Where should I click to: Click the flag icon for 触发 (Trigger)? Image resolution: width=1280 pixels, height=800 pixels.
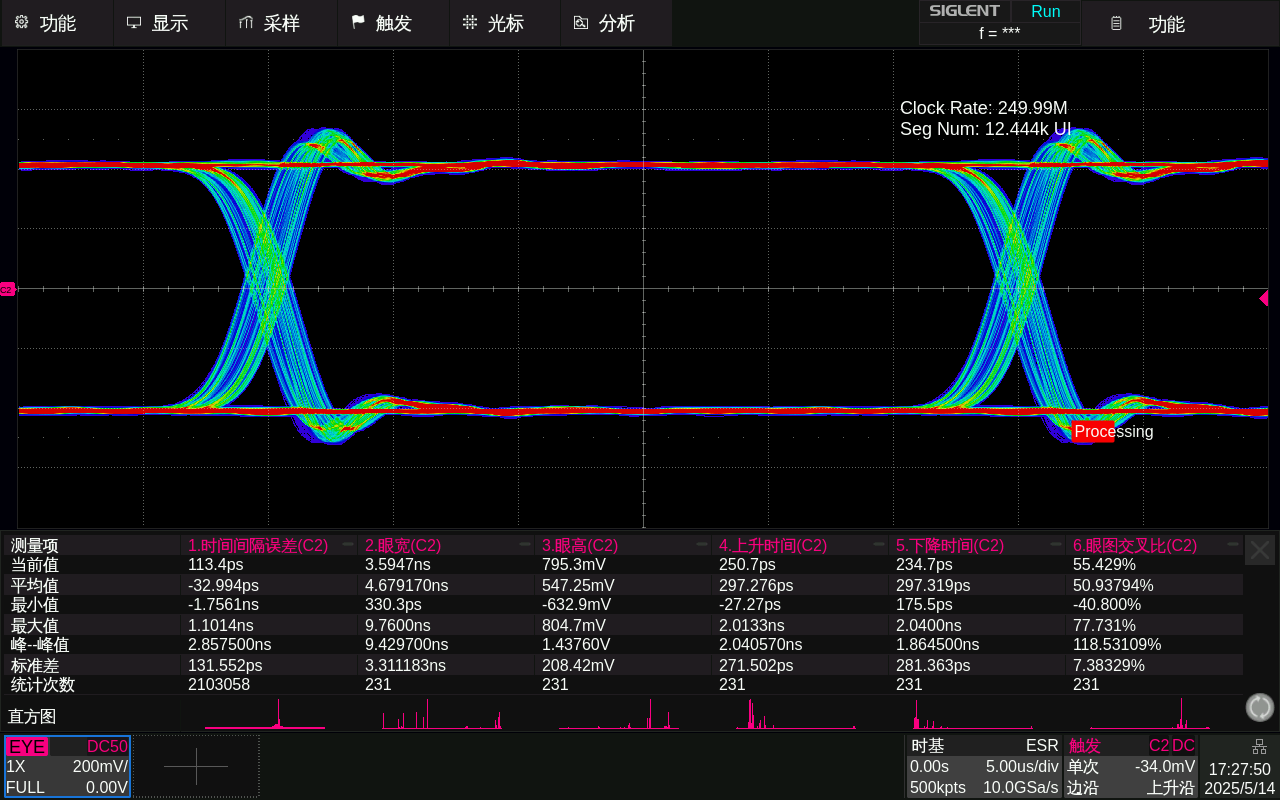point(358,23)
